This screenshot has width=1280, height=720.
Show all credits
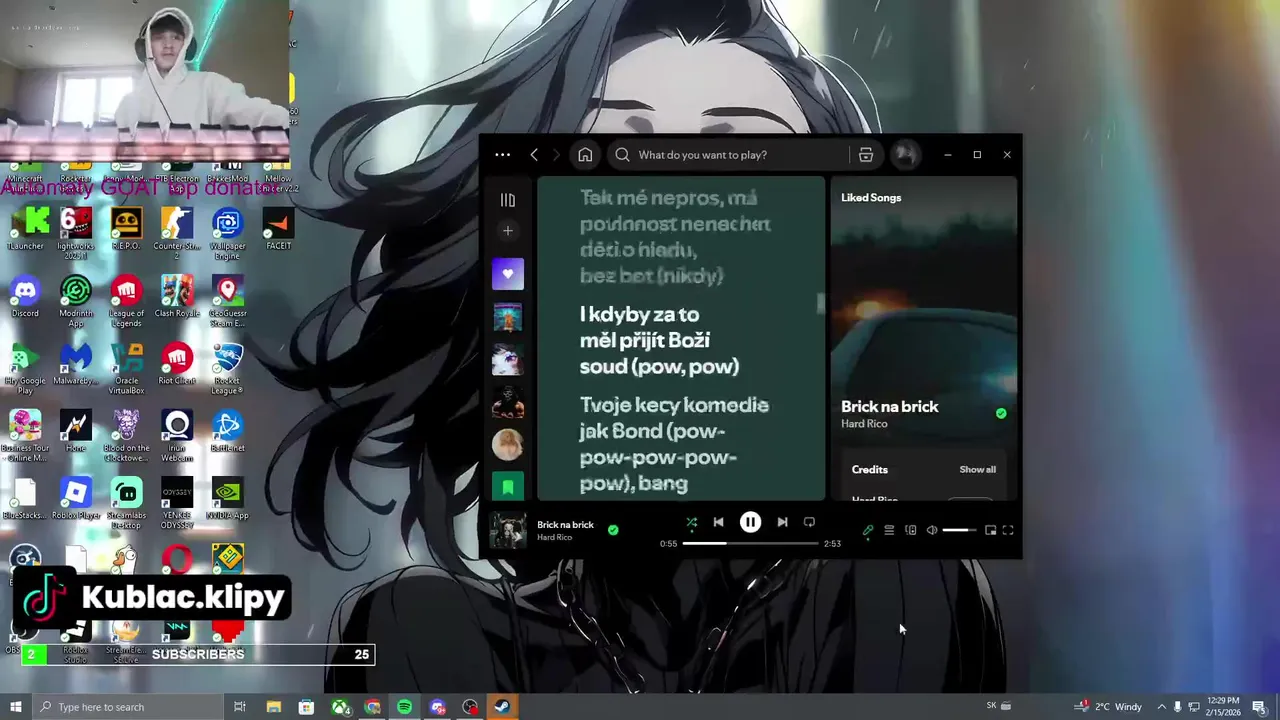point(977,470)
